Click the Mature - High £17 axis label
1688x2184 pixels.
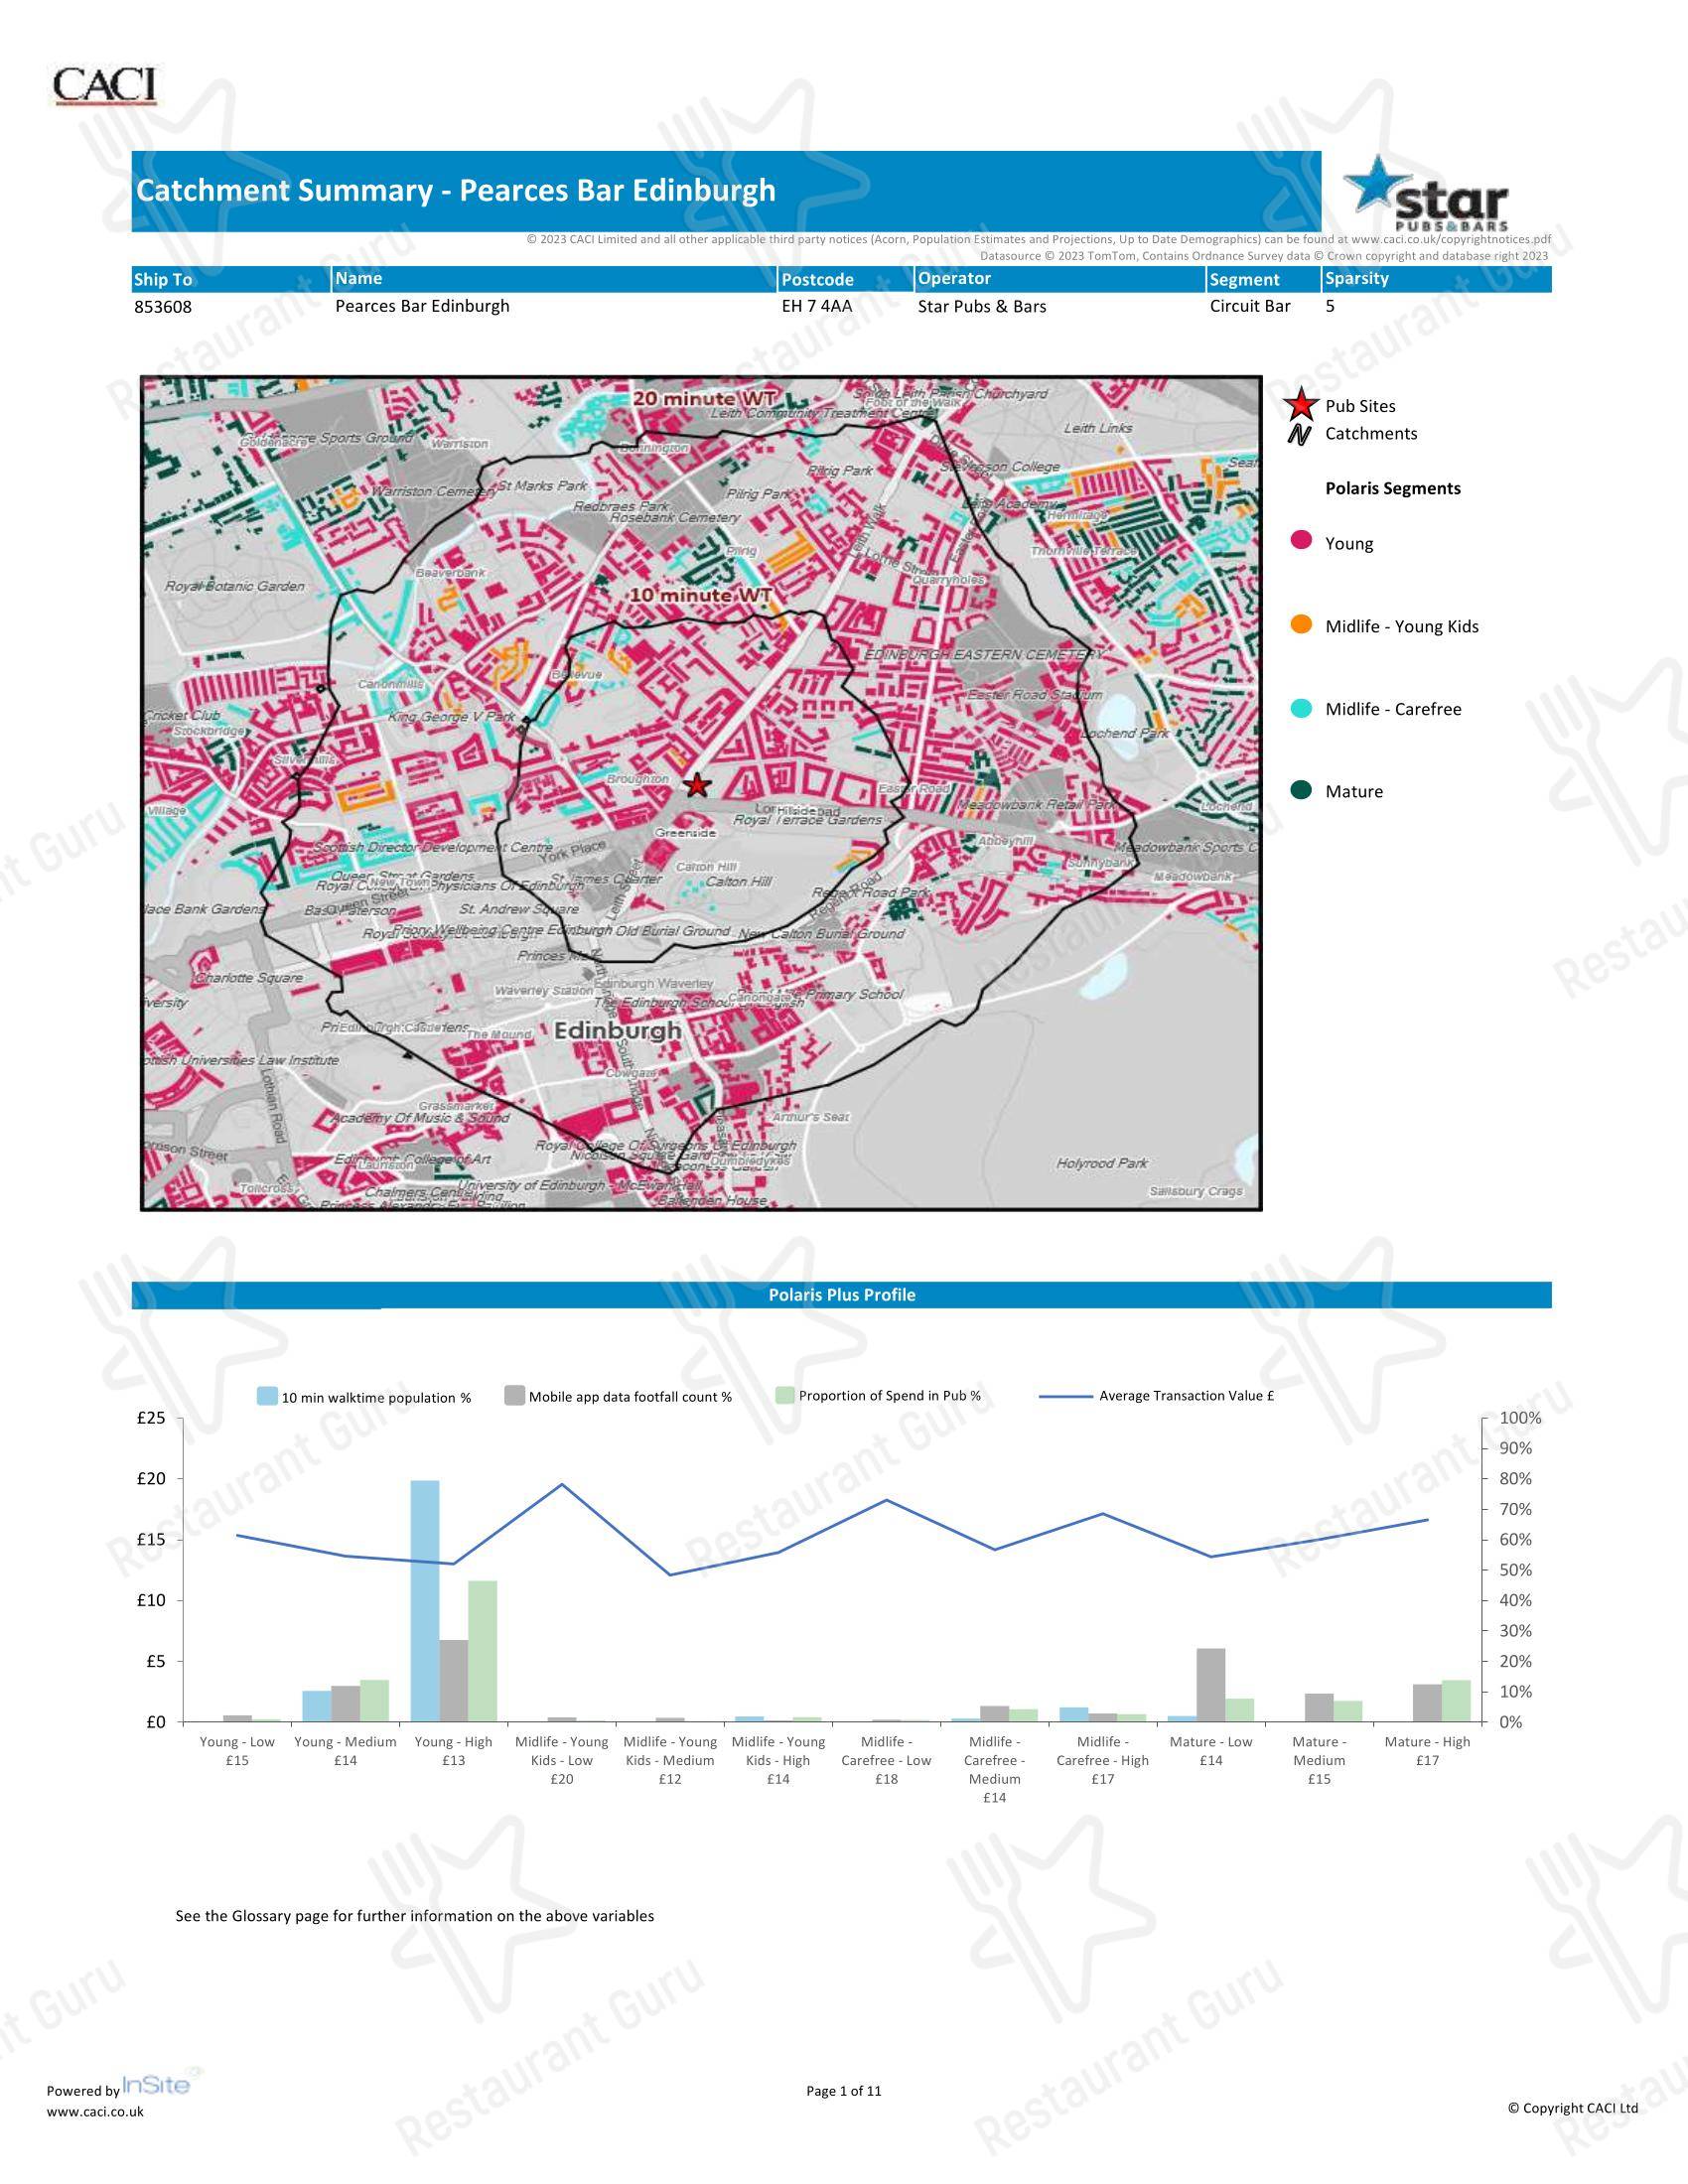click(1427, 1751)
